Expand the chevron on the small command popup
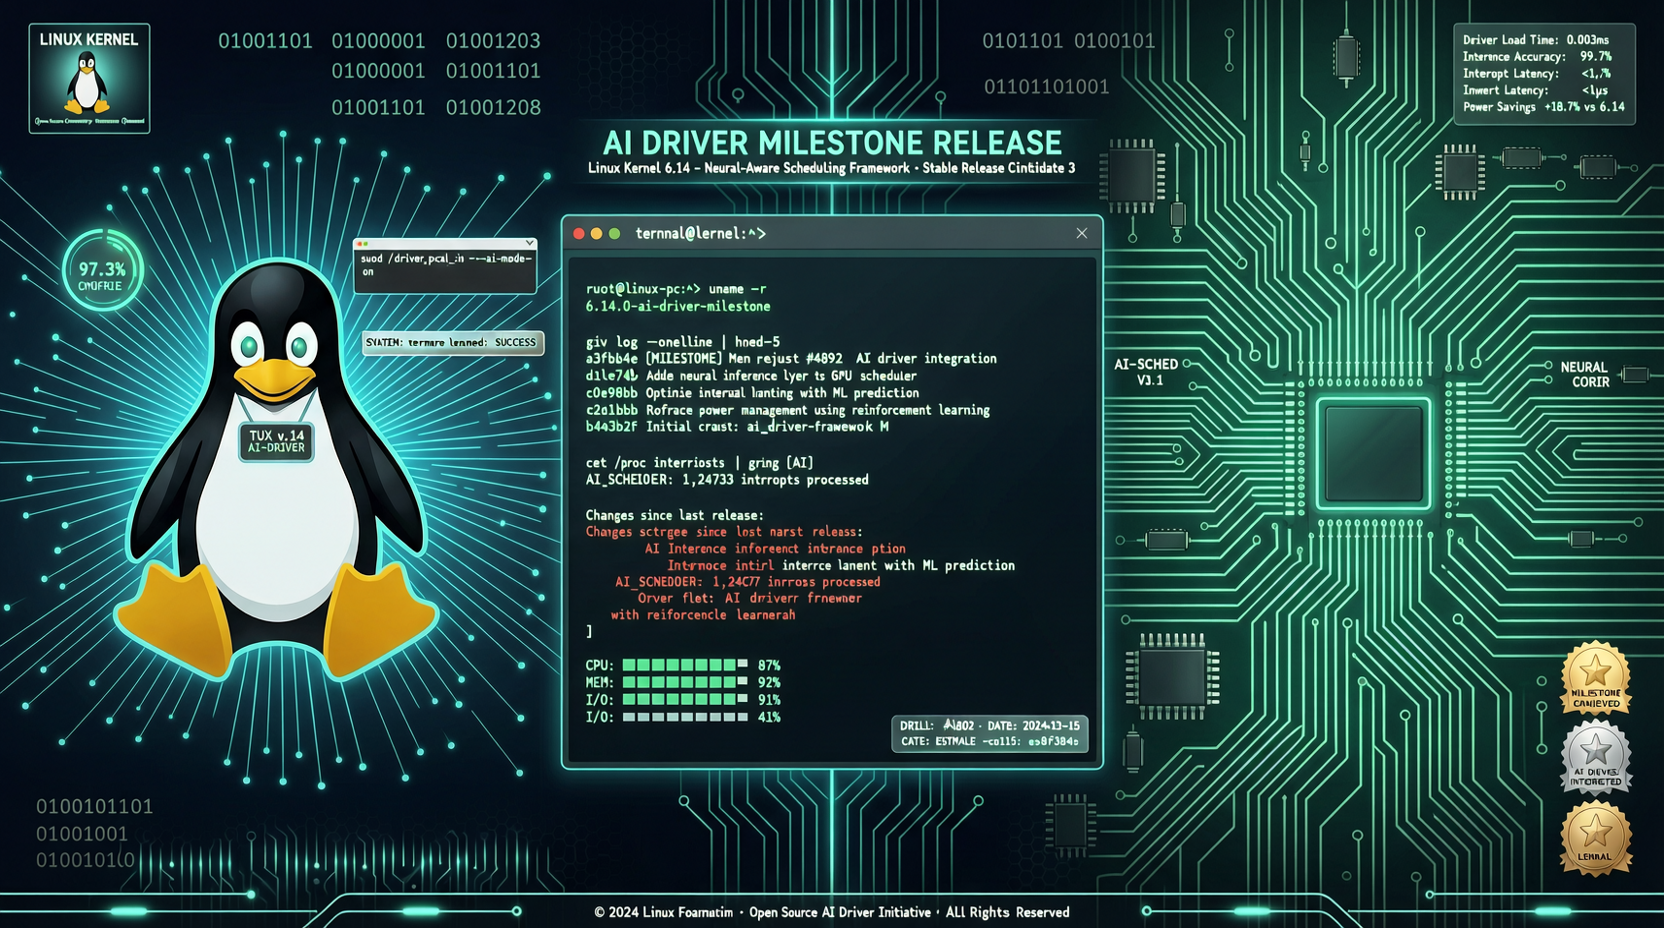 coord(530,243)
